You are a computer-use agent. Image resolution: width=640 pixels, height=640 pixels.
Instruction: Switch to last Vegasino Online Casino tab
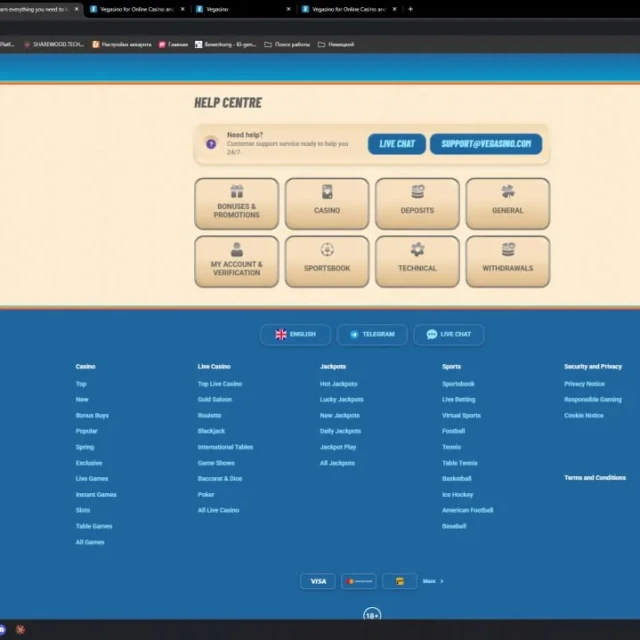pos(349,9)
